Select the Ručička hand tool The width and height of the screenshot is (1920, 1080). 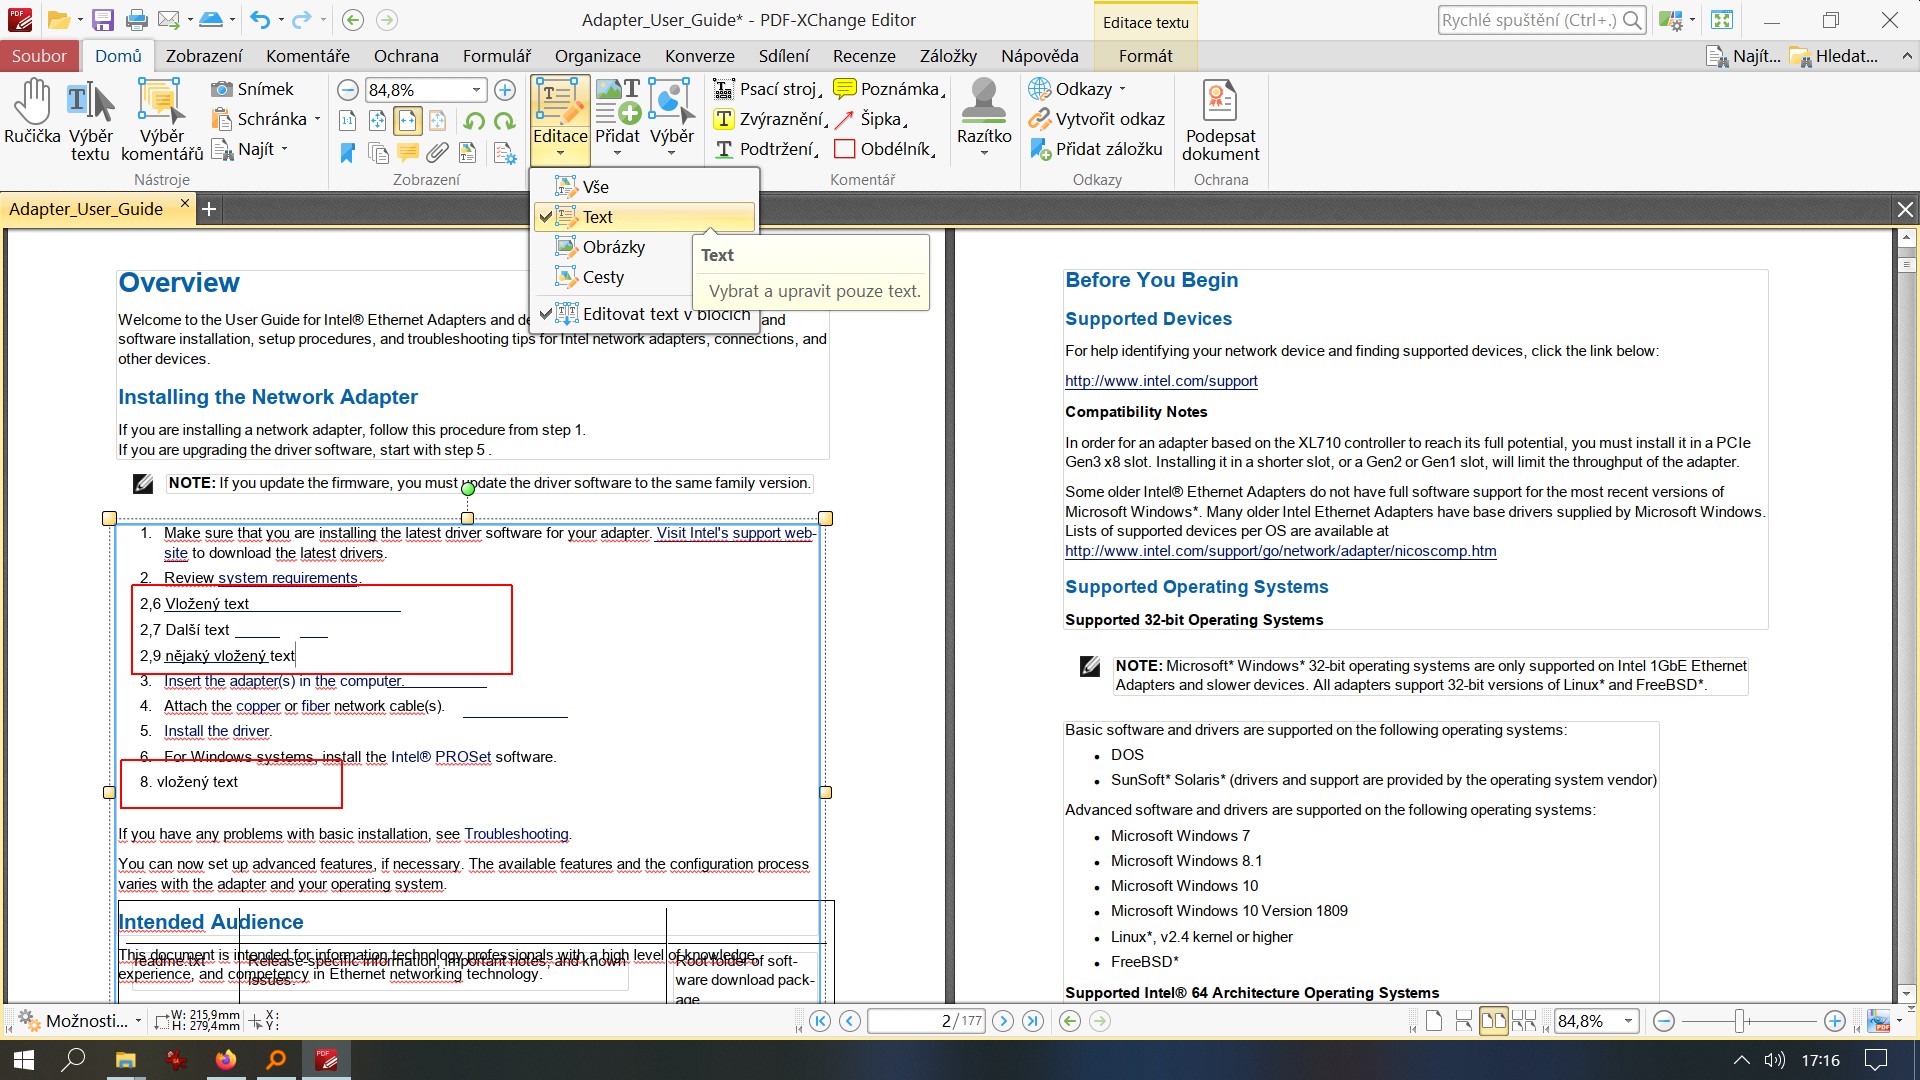pos(32,112)
